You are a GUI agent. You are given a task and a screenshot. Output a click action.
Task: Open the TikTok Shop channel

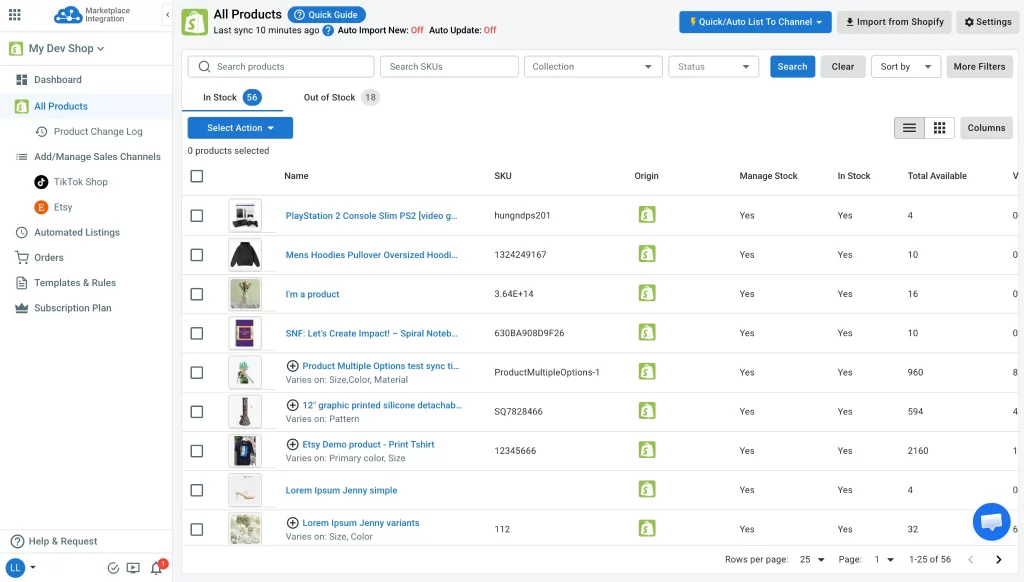pos(71,182)
